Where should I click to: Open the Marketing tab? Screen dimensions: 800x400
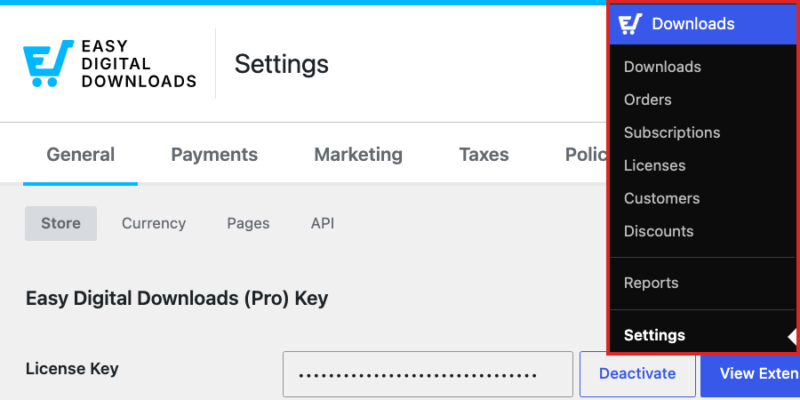click(358, 154)
